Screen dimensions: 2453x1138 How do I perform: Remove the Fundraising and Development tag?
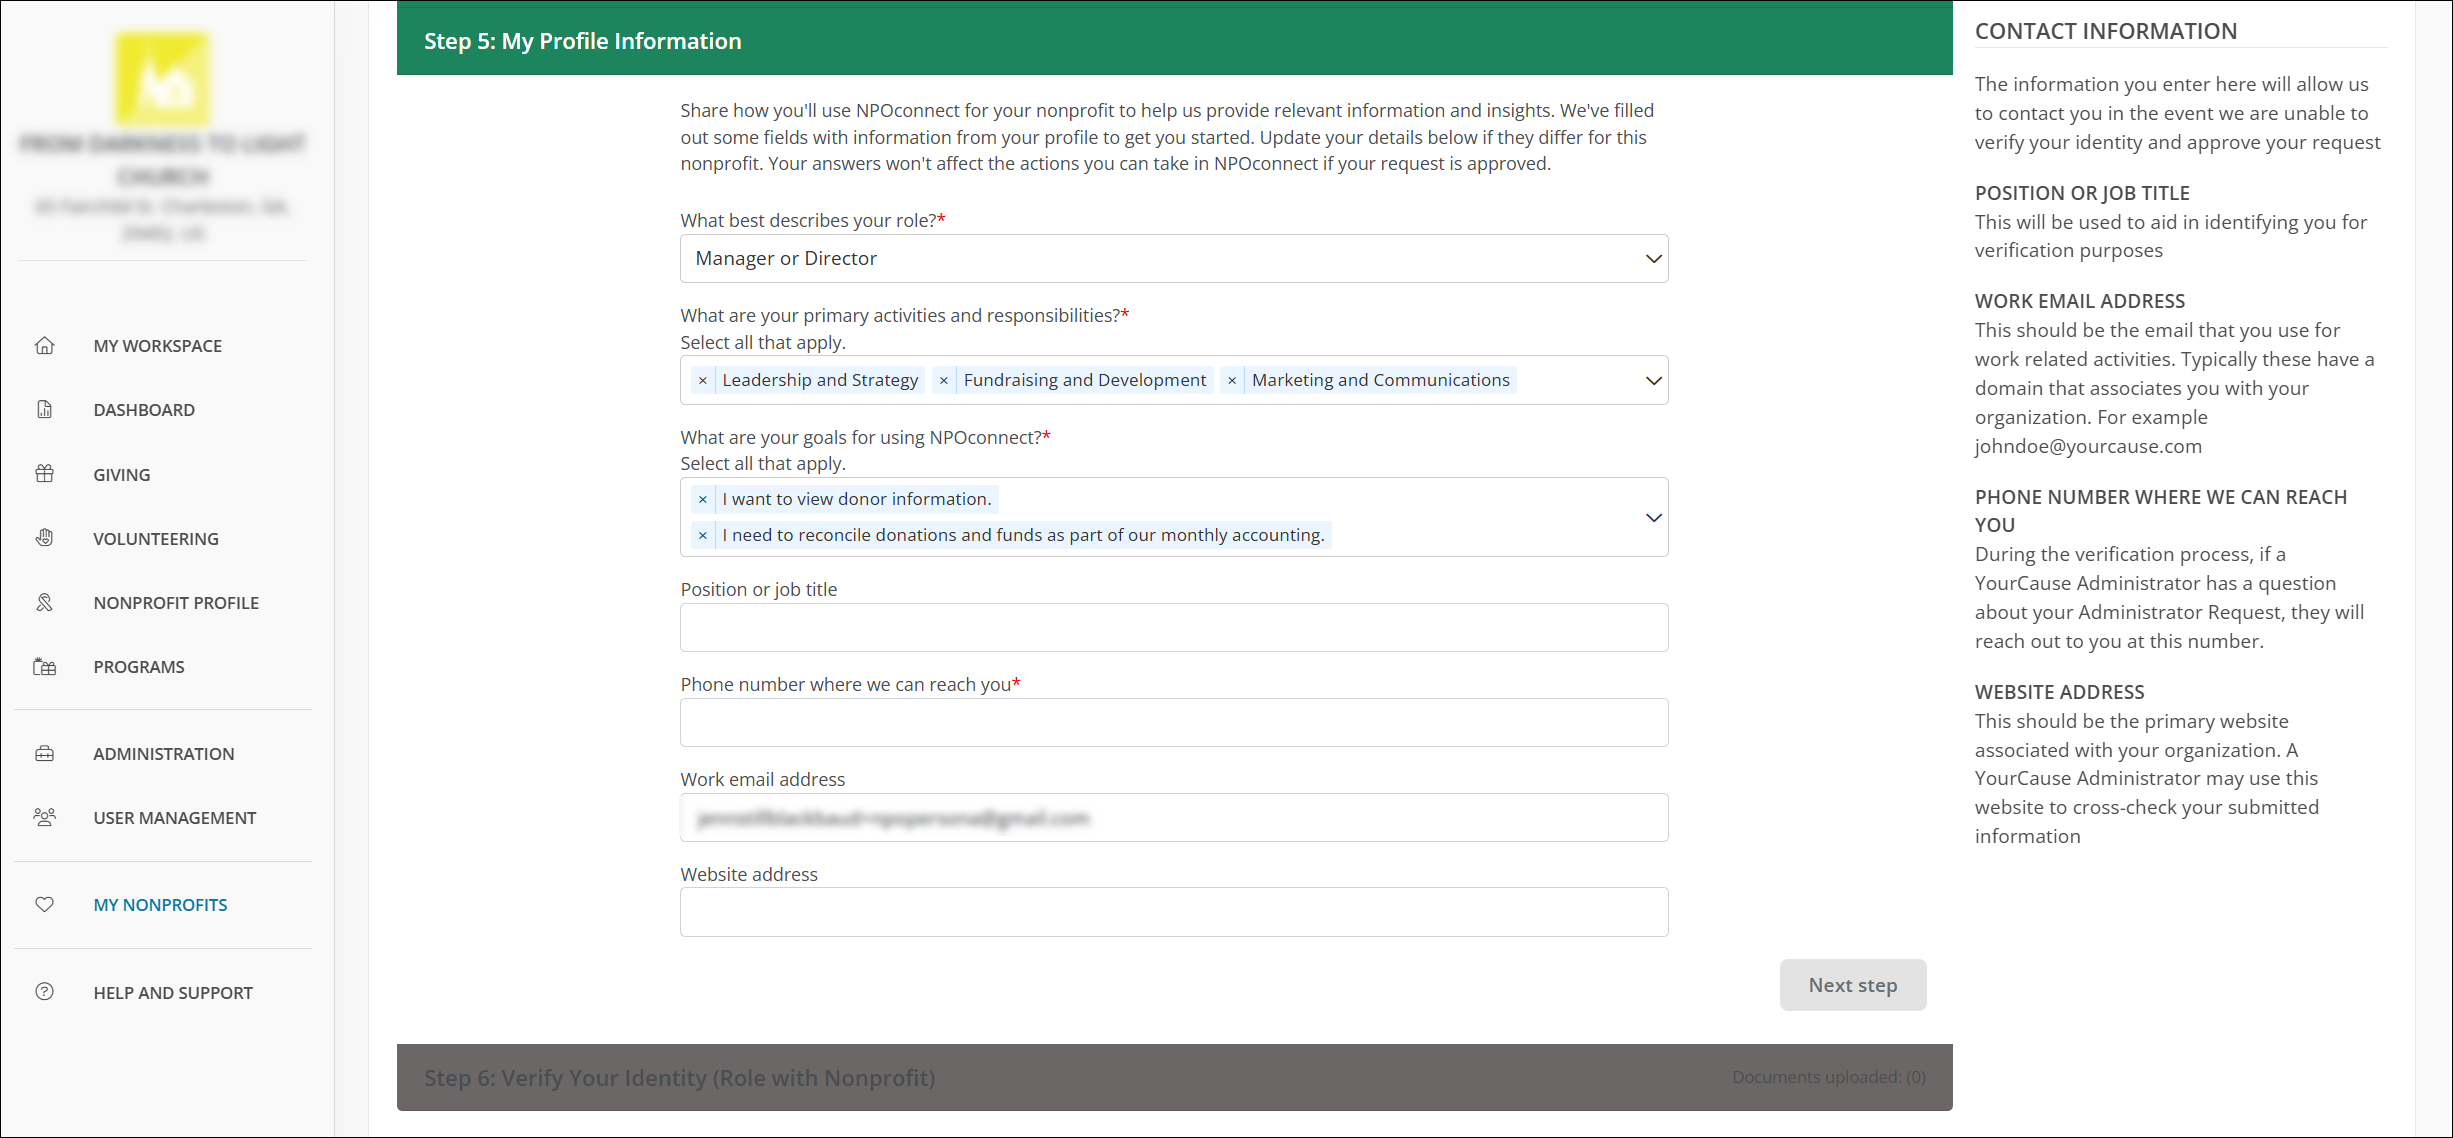943,381
